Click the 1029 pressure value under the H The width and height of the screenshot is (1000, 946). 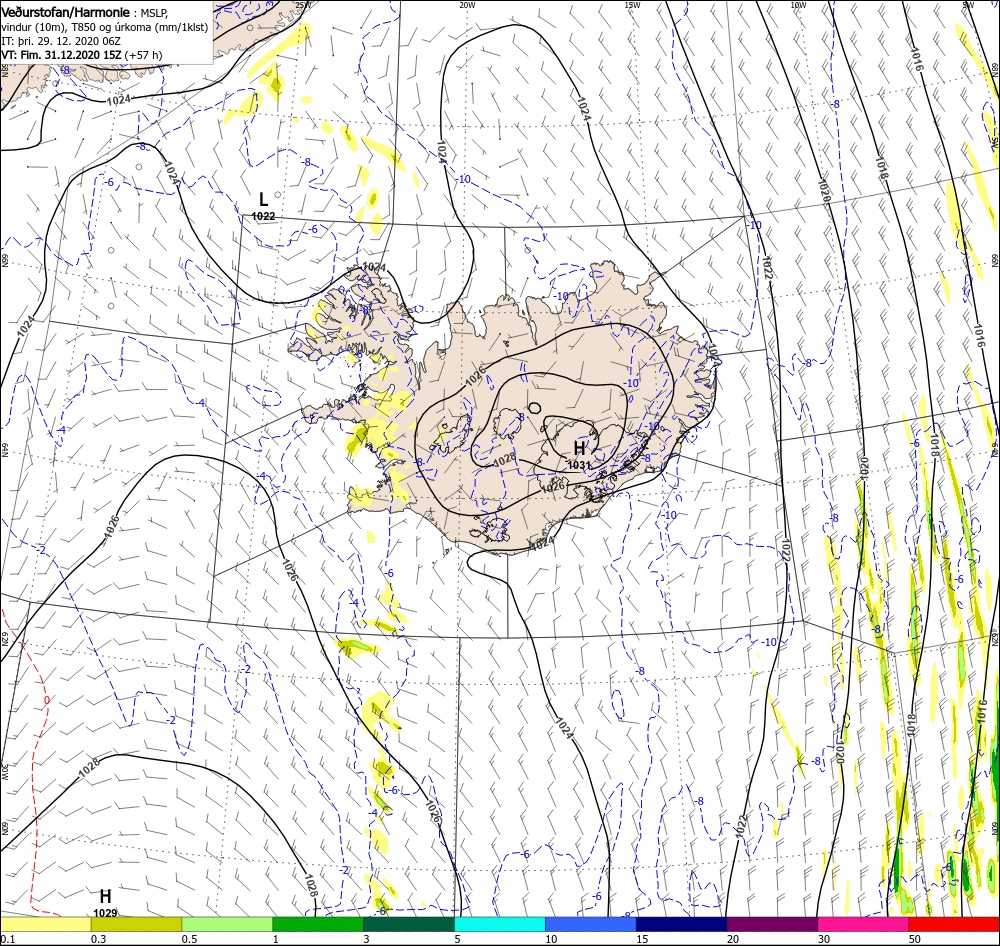click(105, 913)
